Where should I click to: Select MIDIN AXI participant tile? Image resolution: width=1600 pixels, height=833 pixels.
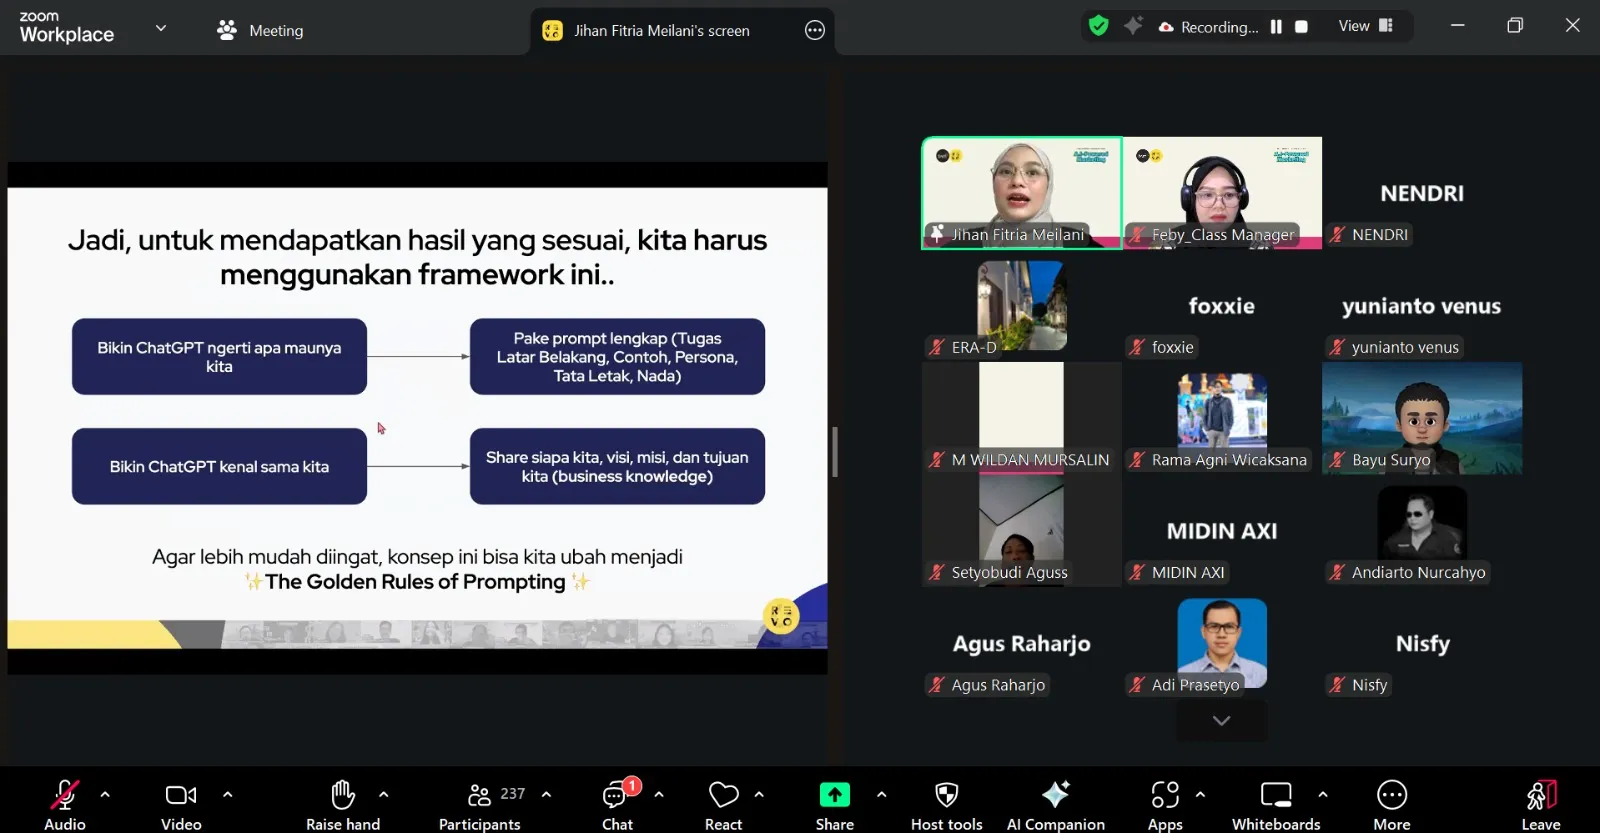click(1222, 530)
